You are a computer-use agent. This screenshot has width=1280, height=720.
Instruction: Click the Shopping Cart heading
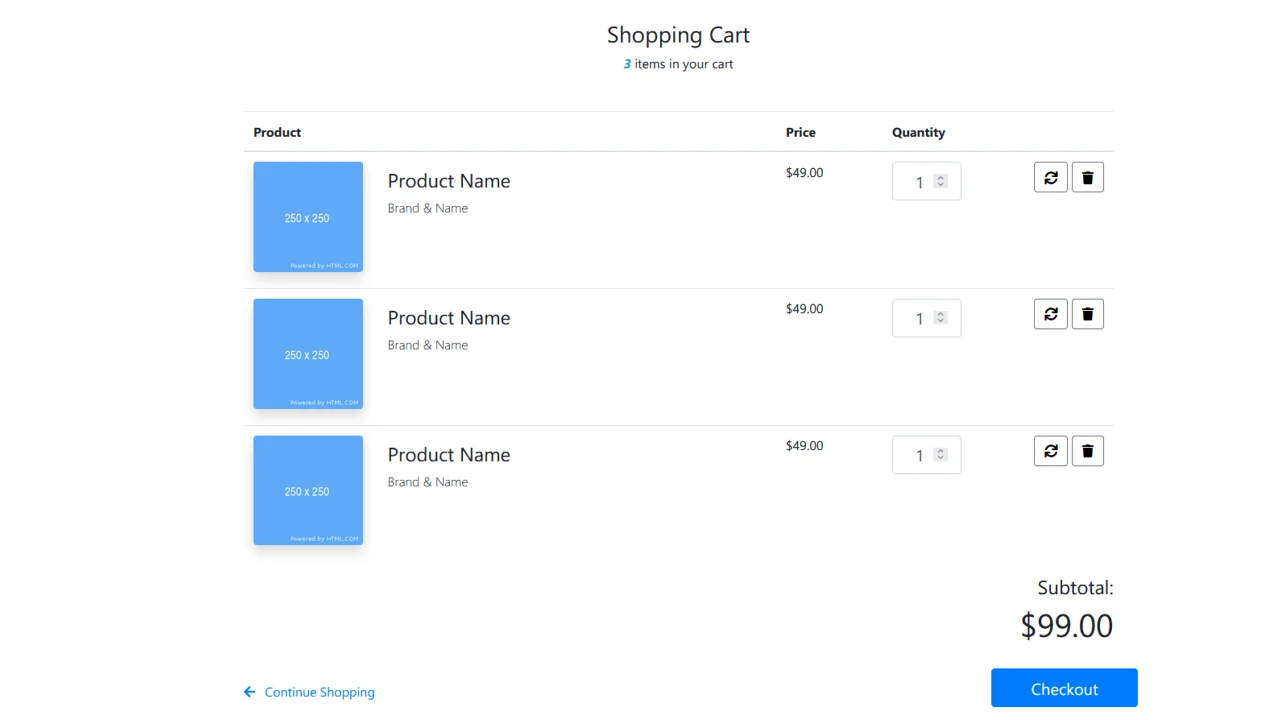(x=678, y=35)
